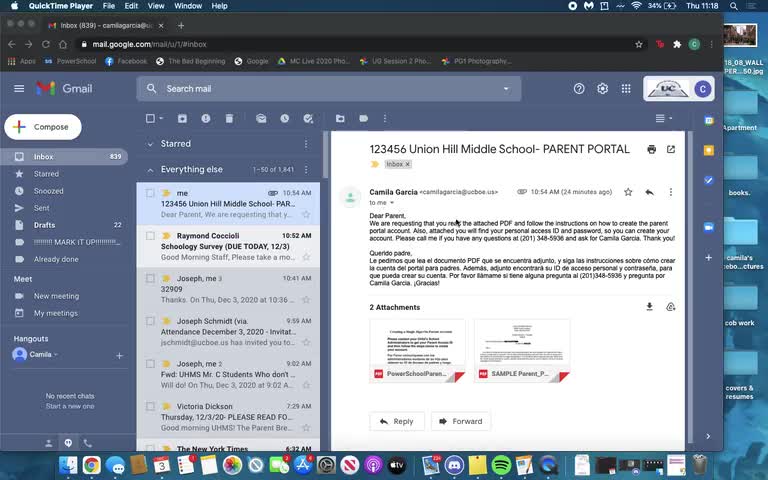
Task: Open Google Keep side panel icon
Action: pos(709,150)
